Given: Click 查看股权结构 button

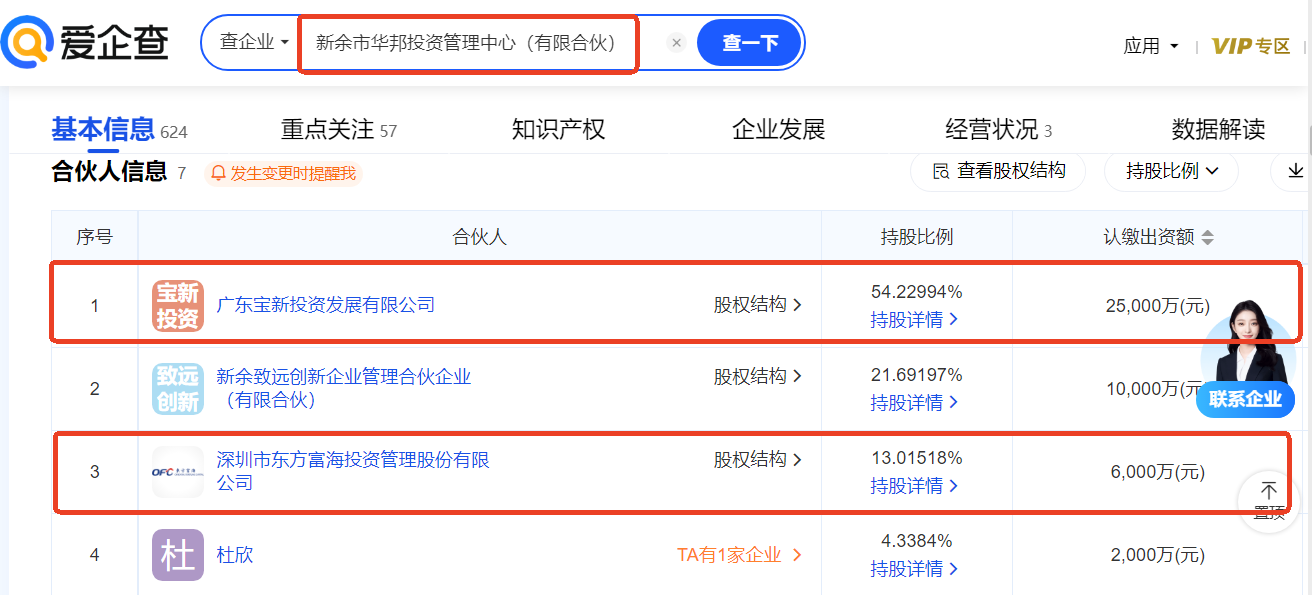Looking at the screenshot, I should (998, 171).
